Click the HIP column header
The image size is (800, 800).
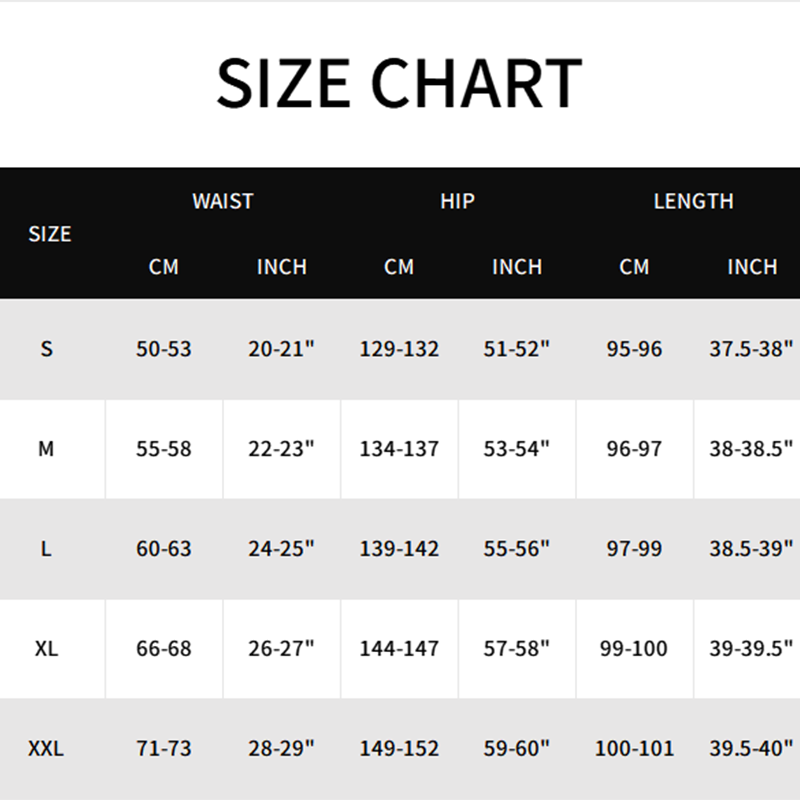(x=457, y=201)
